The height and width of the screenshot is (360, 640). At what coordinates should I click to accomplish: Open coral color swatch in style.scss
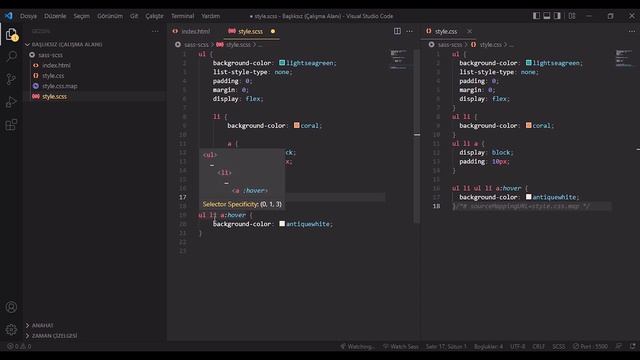pyautogui.click(x=297, y=125)
